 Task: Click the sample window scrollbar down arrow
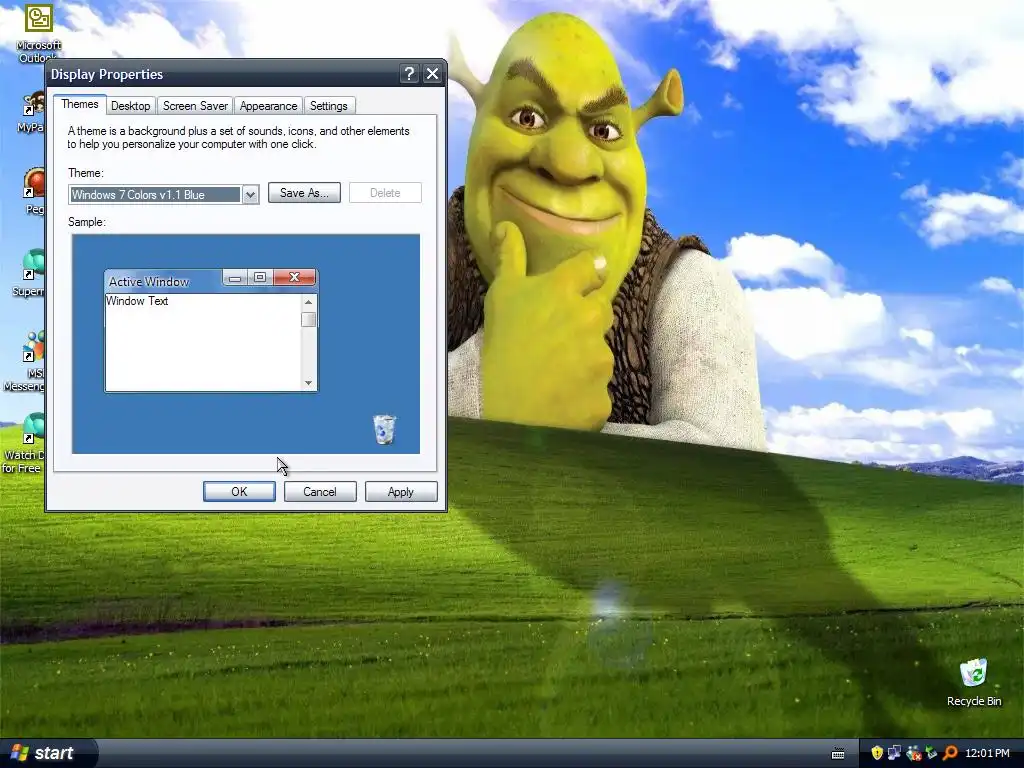(308, 383)
